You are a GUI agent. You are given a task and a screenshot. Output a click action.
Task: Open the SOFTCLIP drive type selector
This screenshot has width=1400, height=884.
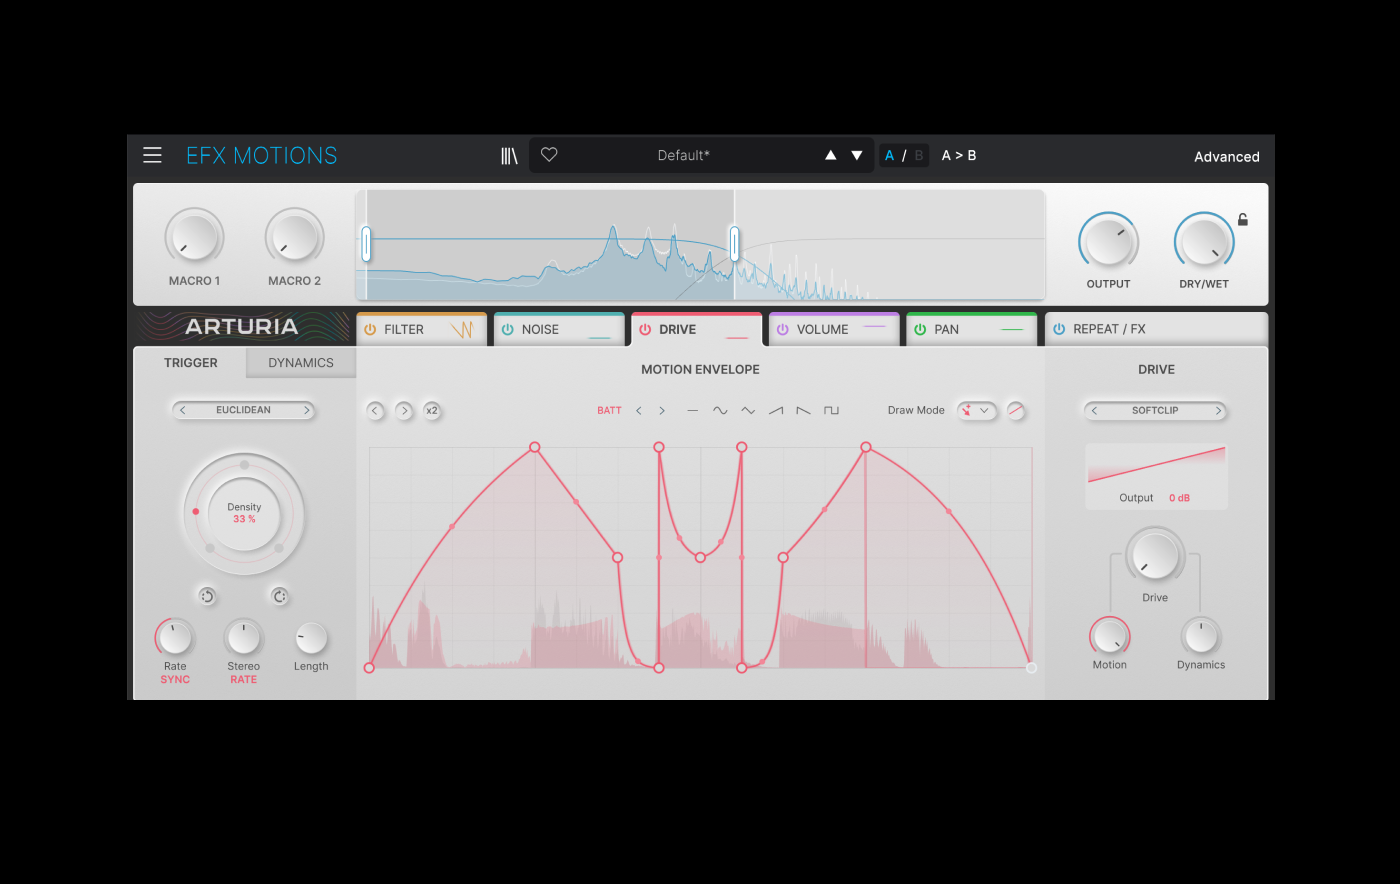click(x=1155, y=410)
